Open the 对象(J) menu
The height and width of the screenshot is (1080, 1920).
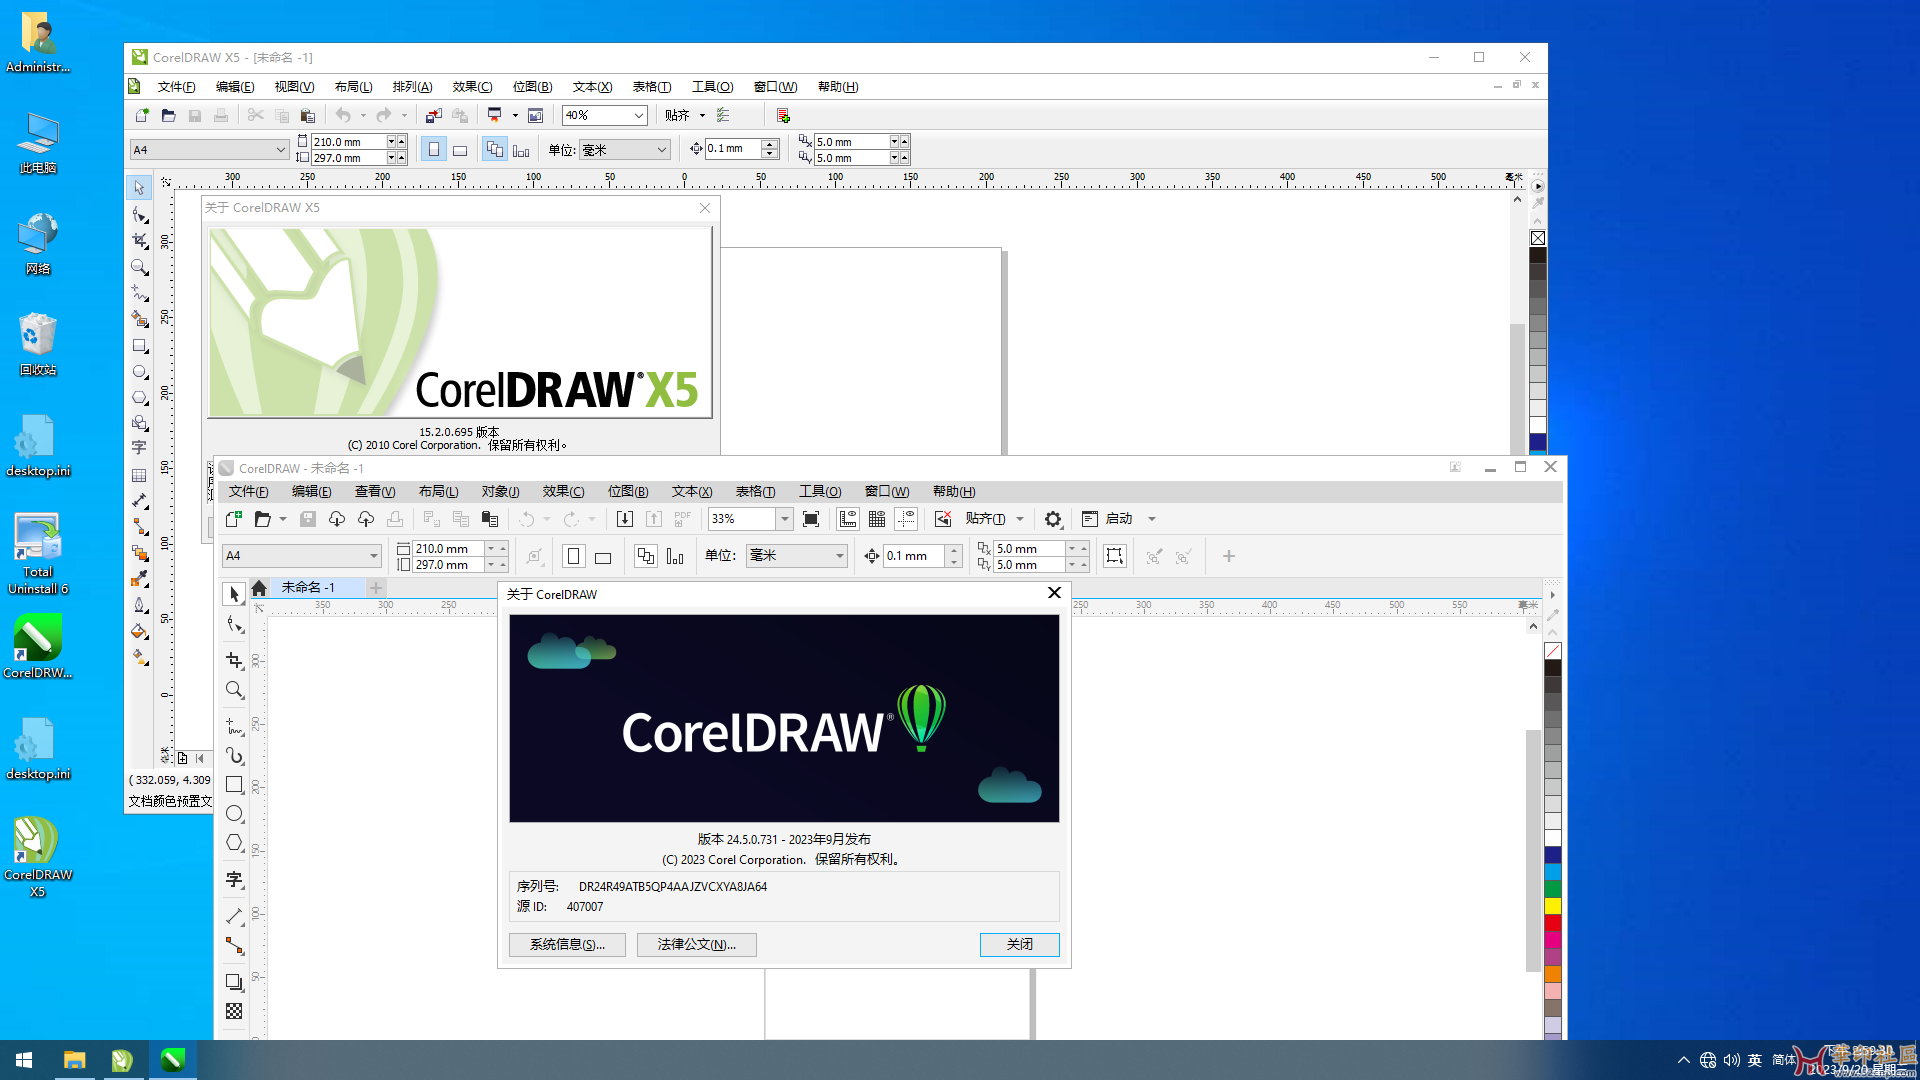tap(500, 491)
